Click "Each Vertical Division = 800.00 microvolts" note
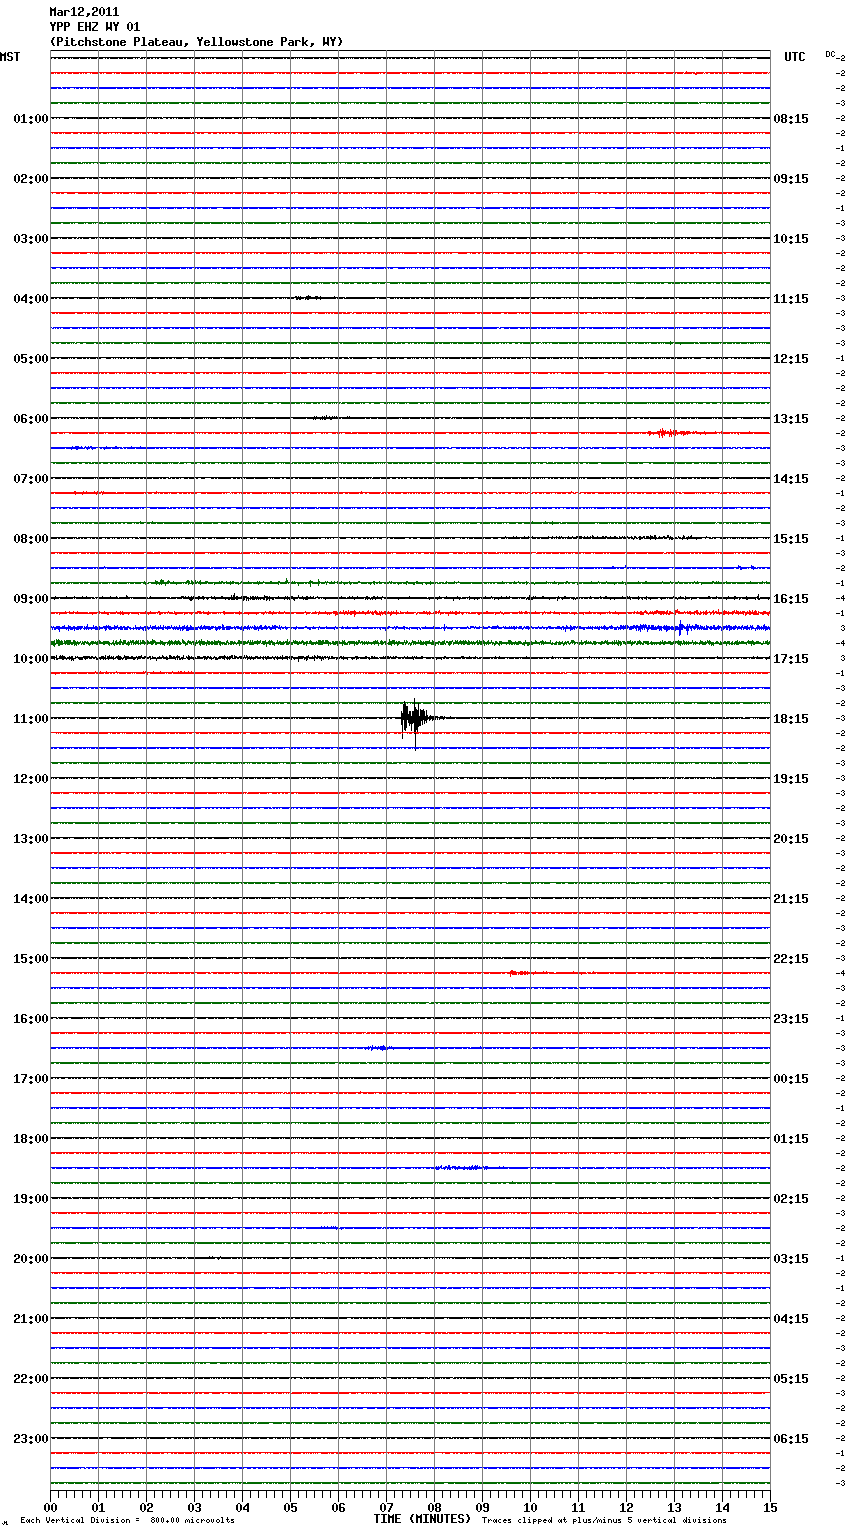 click(127, 1521)
